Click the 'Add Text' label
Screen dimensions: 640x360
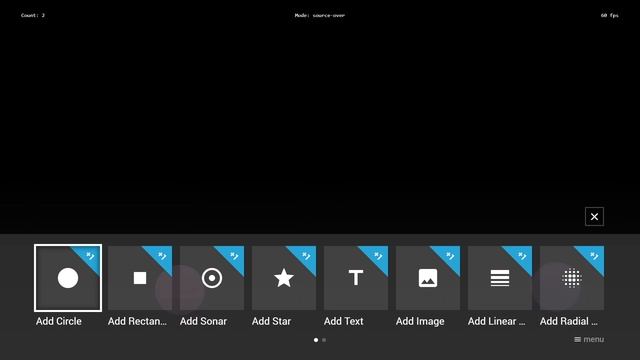[x=344, y=321]
